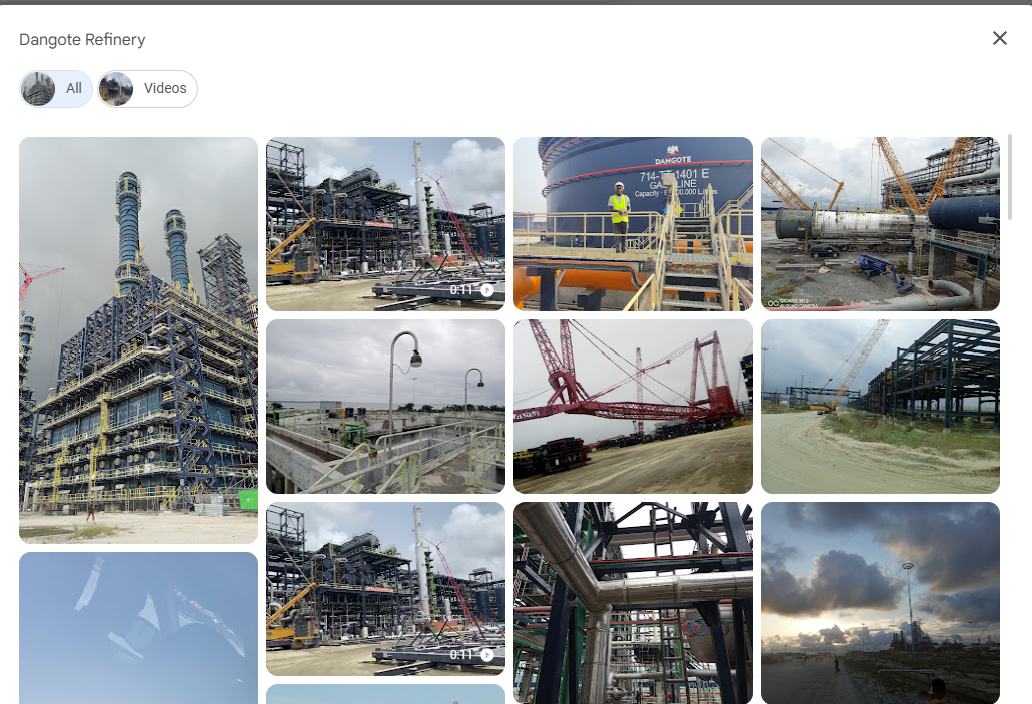The width and height of the screenshot is (1032, 704).
Task: Select the All photos filter chip
Action: click(56, 88)
